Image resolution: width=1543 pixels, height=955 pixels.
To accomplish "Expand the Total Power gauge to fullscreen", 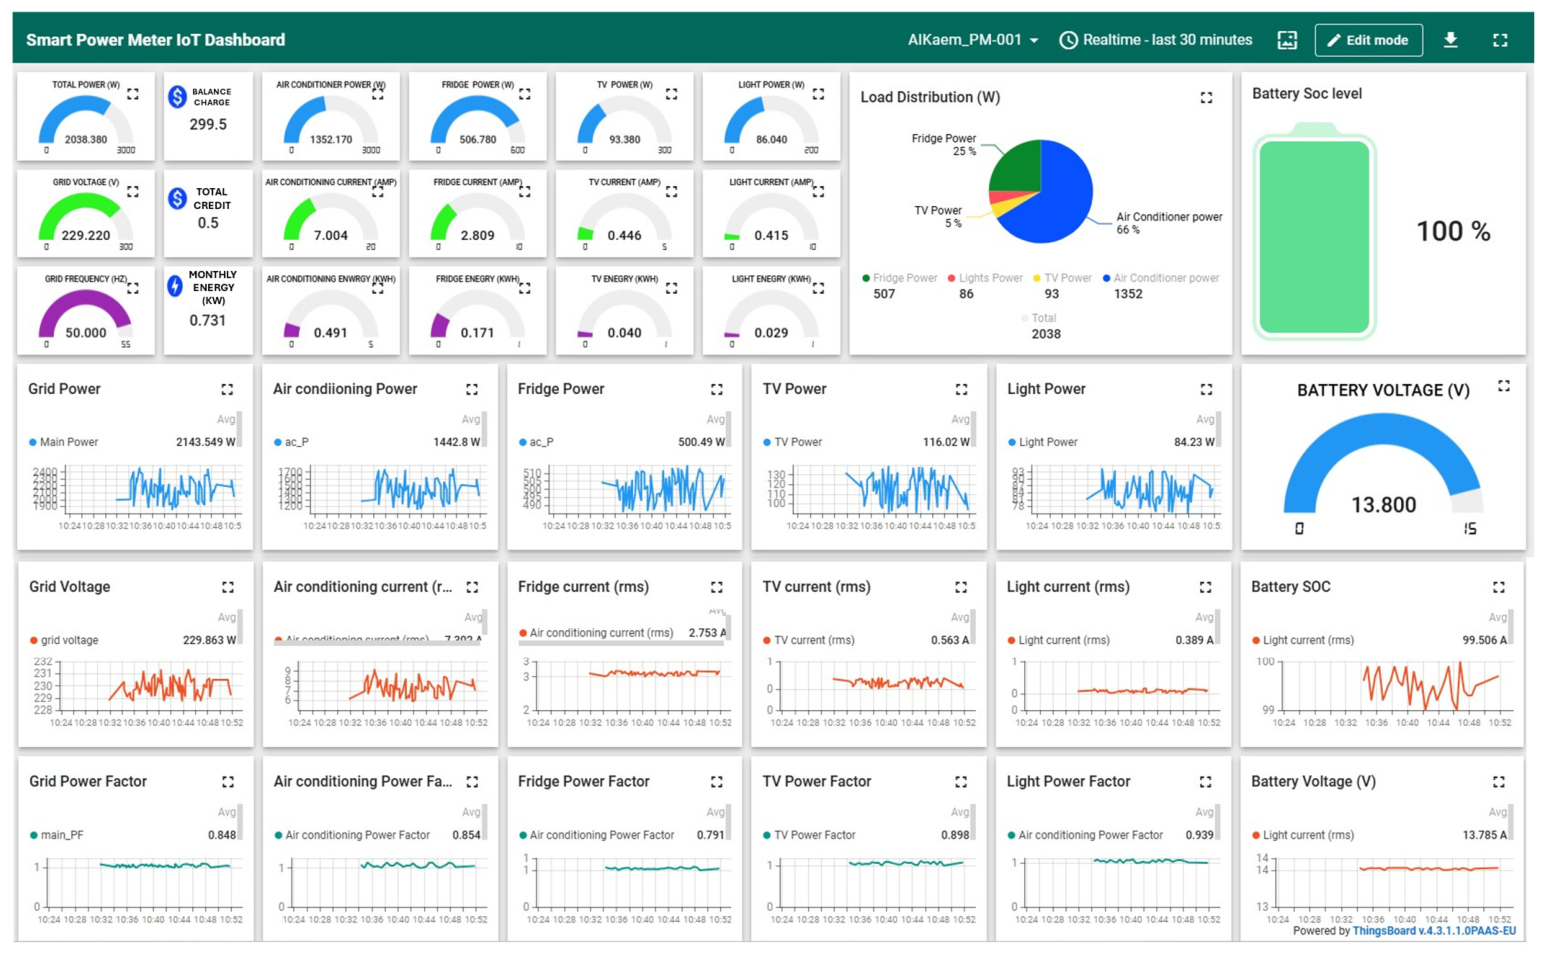I will [x=133, y=94].
